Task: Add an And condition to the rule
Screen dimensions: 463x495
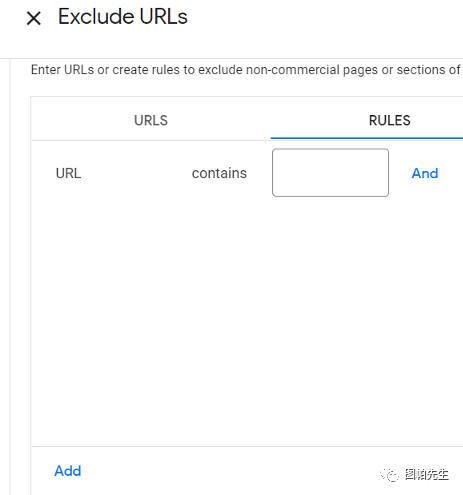Action: coord(425,173)
